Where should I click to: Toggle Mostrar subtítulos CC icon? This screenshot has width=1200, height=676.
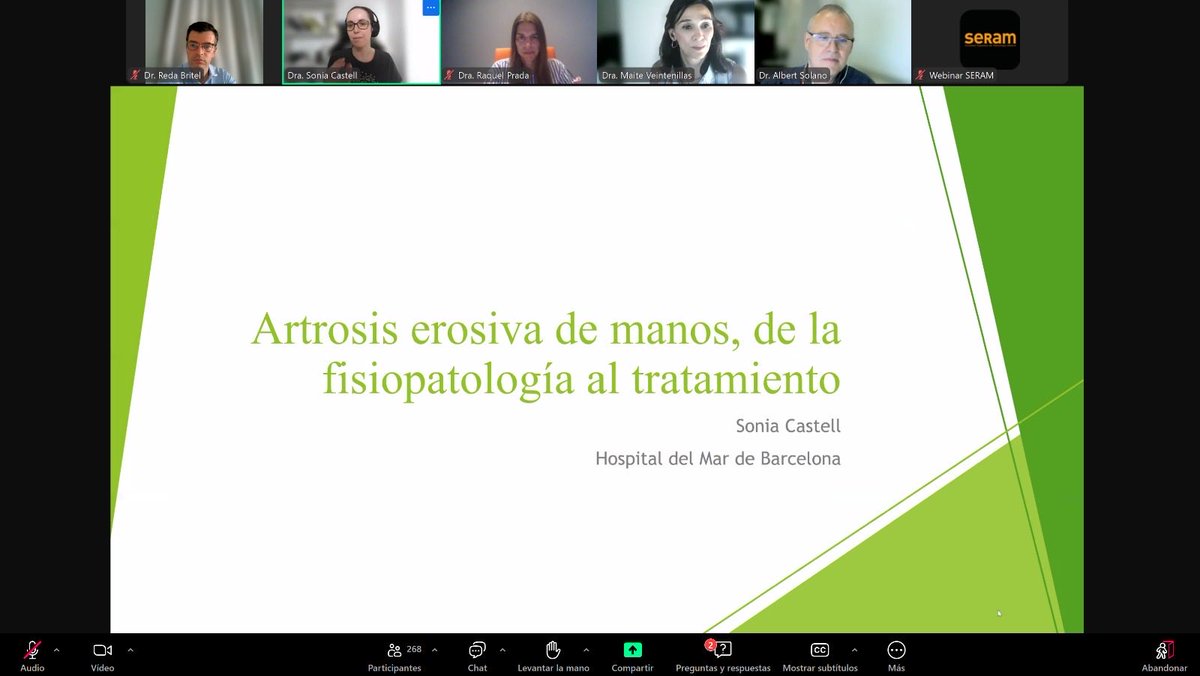tap(820, 650)
